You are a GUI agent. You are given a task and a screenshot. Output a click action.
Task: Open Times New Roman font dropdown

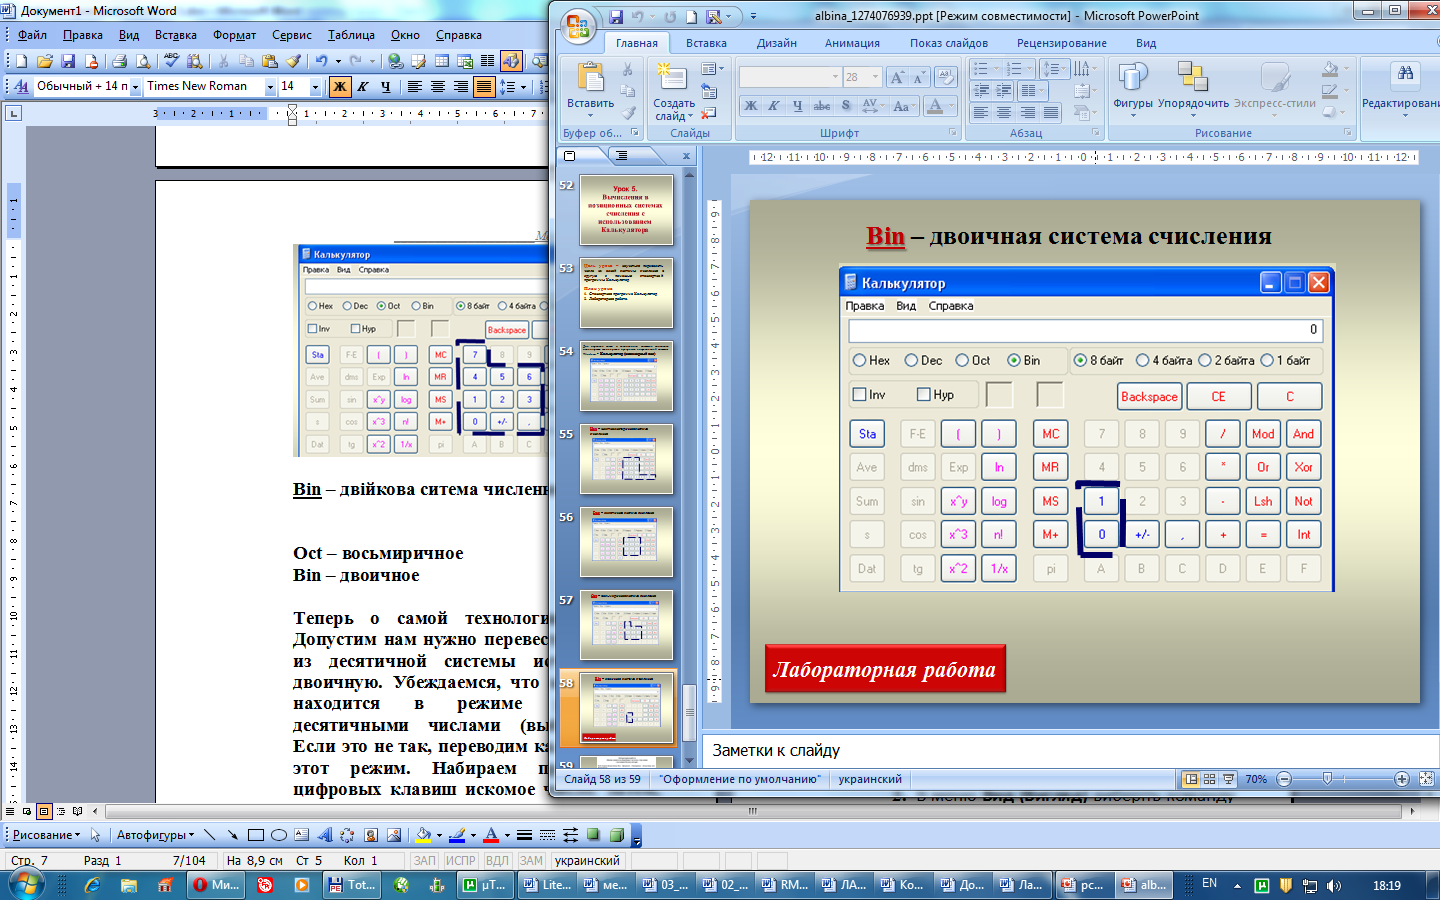point(270,87)
